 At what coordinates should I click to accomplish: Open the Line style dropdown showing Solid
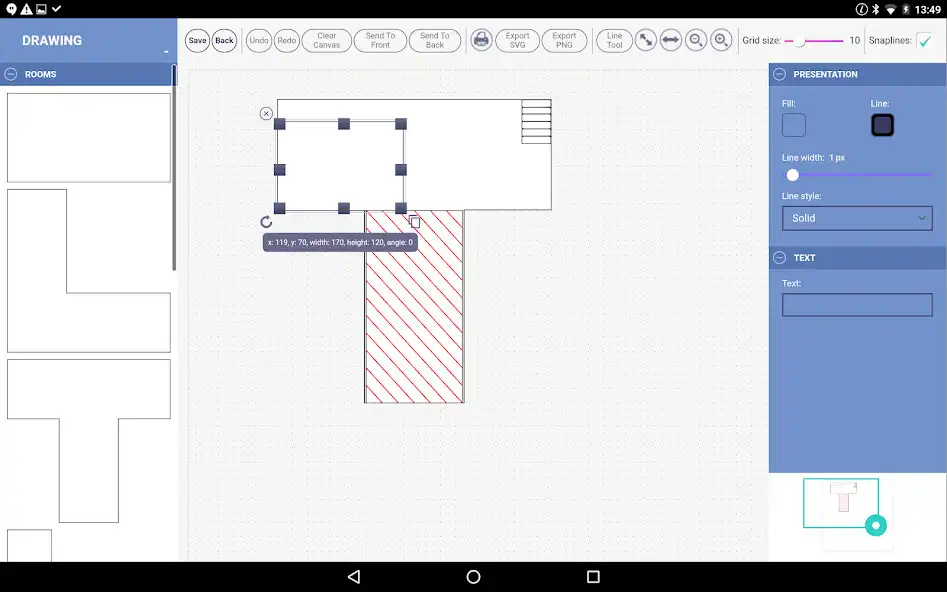[x=857, y=218]
